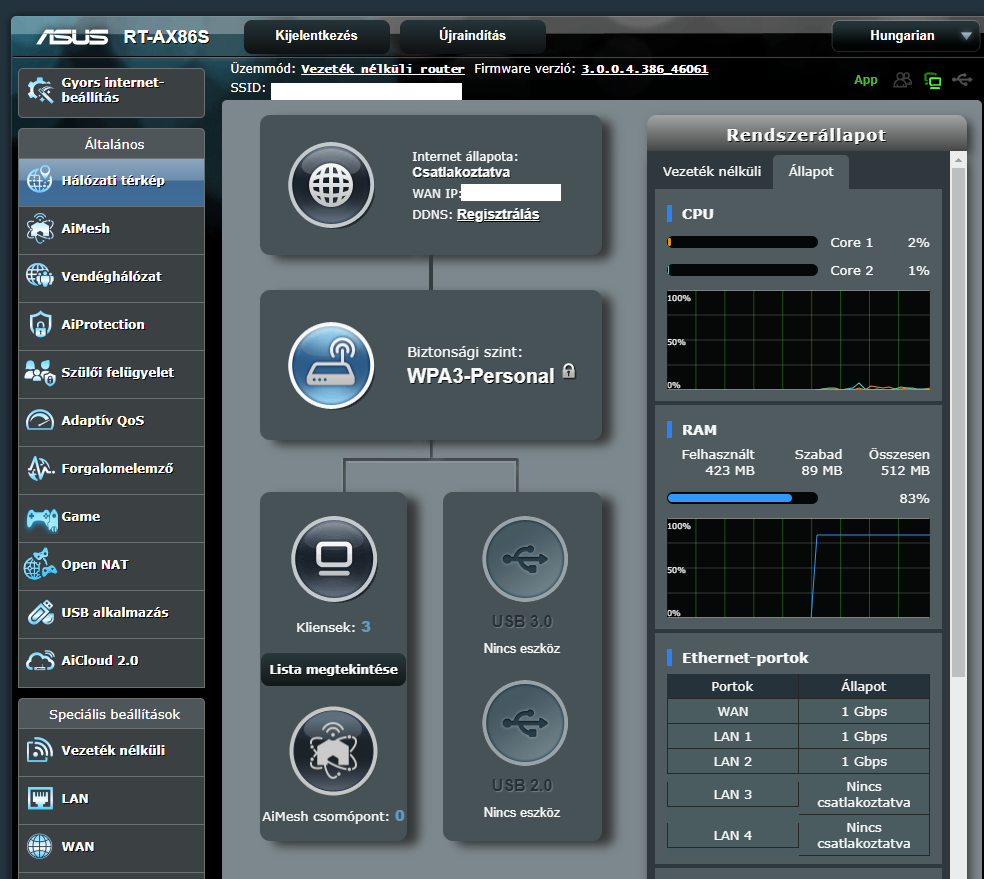984x879 pixels.
Task: Go to the AiMesh menu item
Action: click(x=112, y=230)
